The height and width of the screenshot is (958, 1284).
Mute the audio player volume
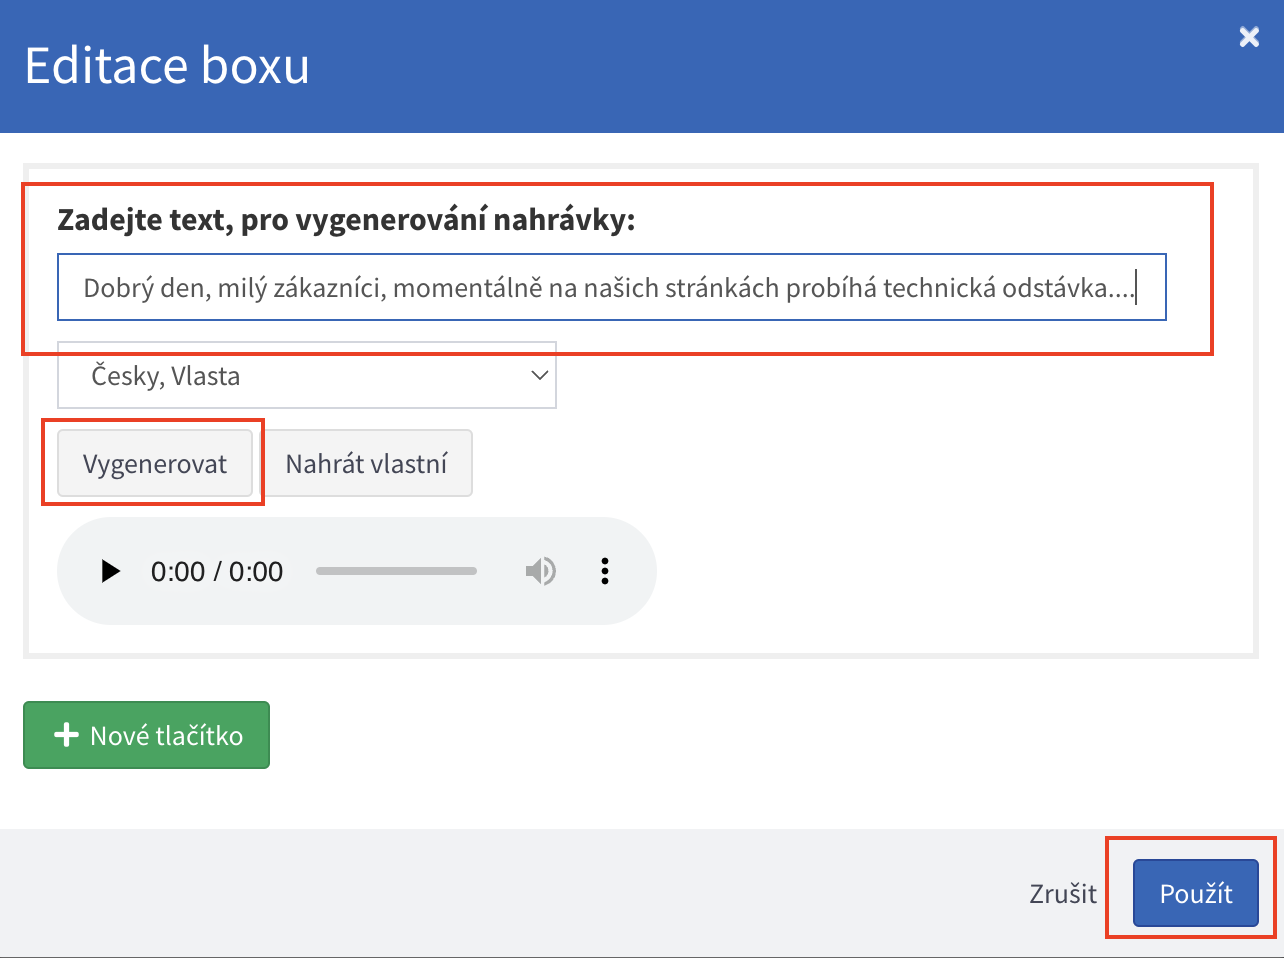pyautogui.click(x=540, y=571)
